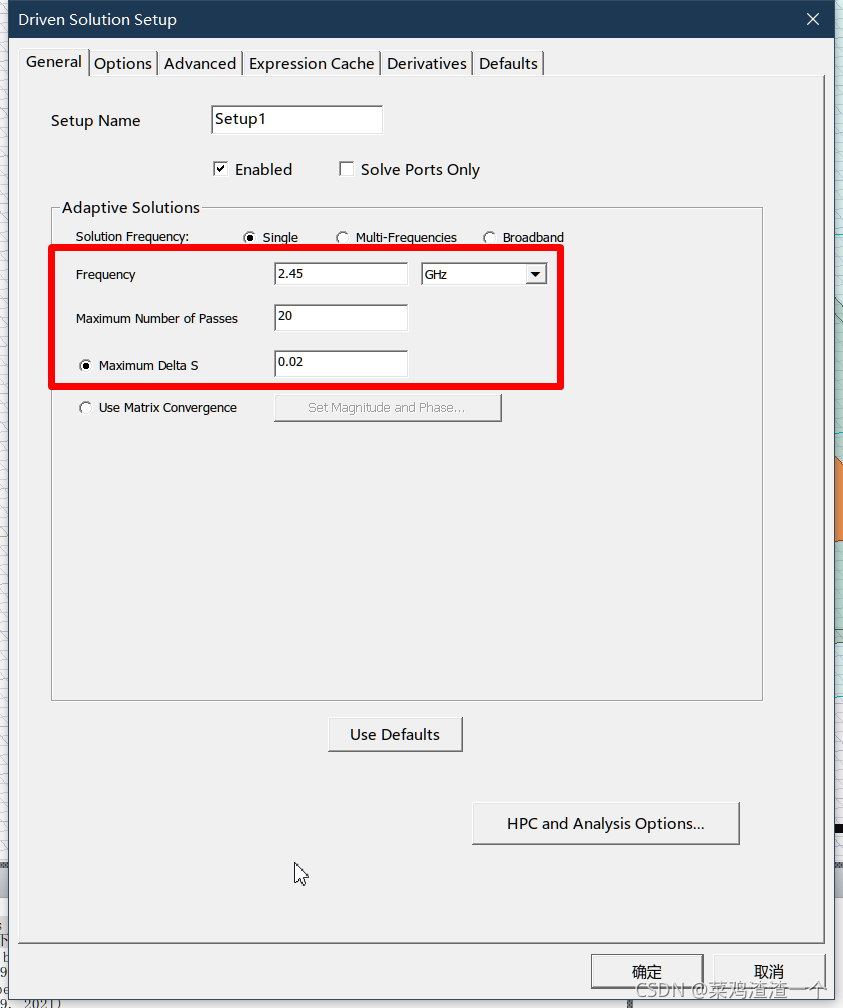The image size is (843, 1008).
Task: Select the Maximum Delta S radio button
Action: [85, 365]
